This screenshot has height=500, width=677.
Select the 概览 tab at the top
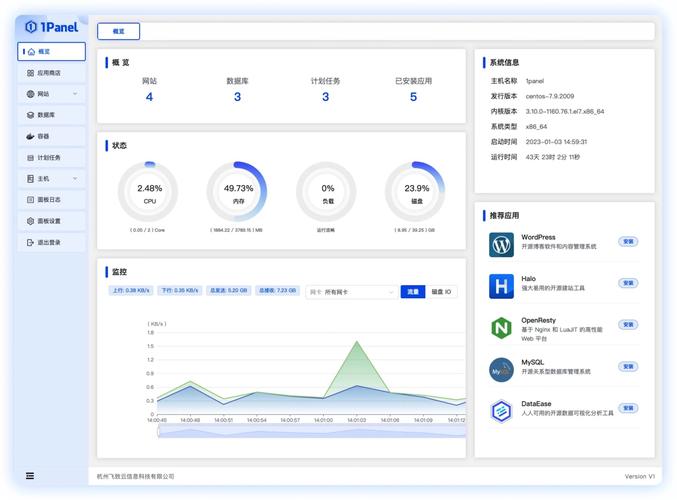pos(119,32)
